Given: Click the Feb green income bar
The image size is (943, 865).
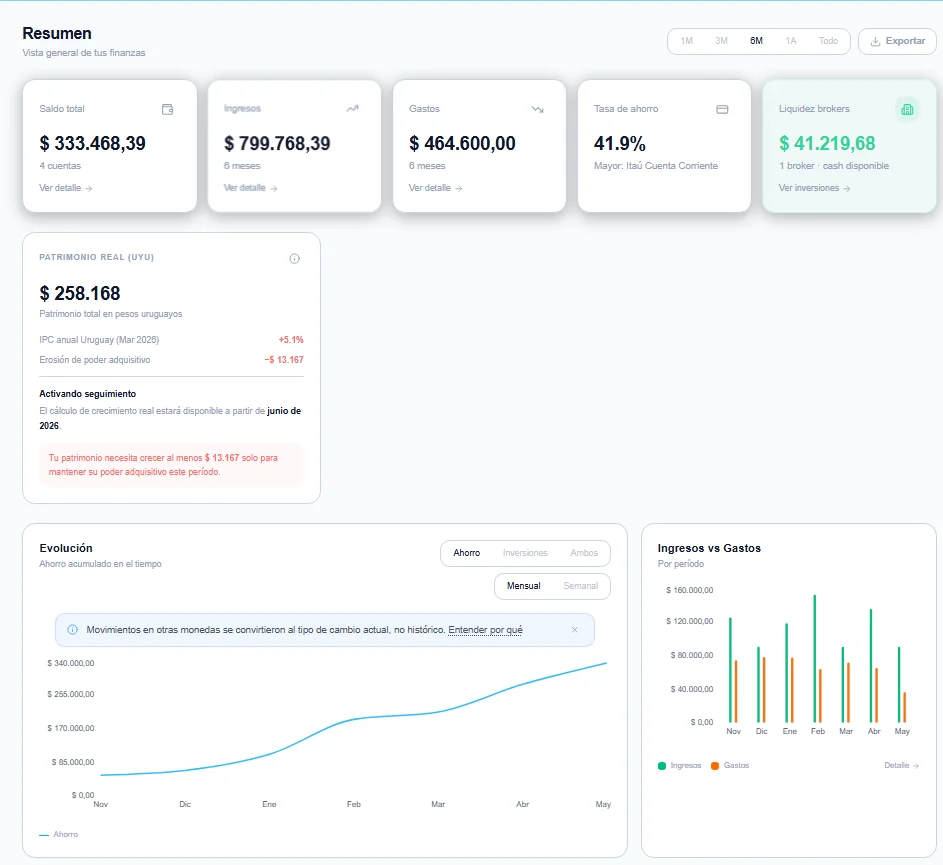Looking at the screenshot, I should point(815,659).
